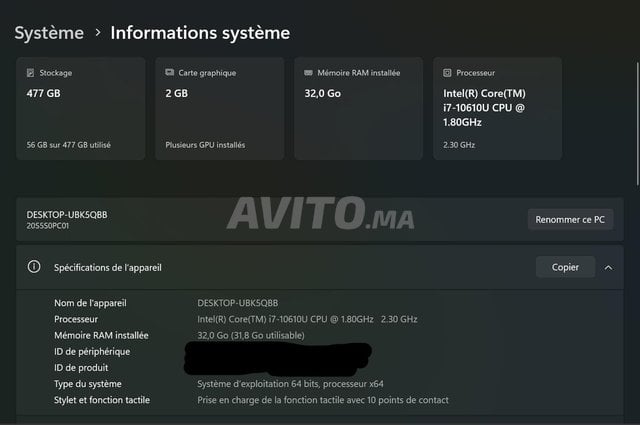Go back to Système in breadcrumb
Viewport: 640px width, 425px height.
click(49, 33)
